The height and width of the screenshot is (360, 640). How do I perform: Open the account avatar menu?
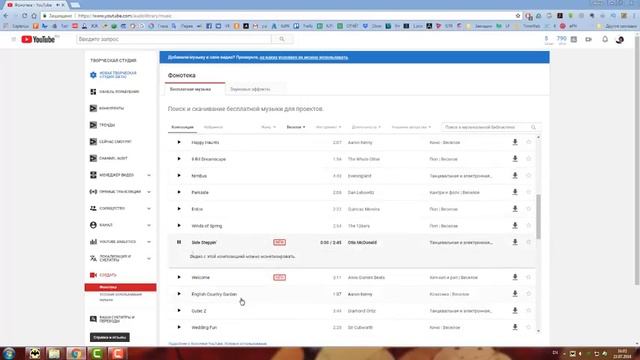620,39
